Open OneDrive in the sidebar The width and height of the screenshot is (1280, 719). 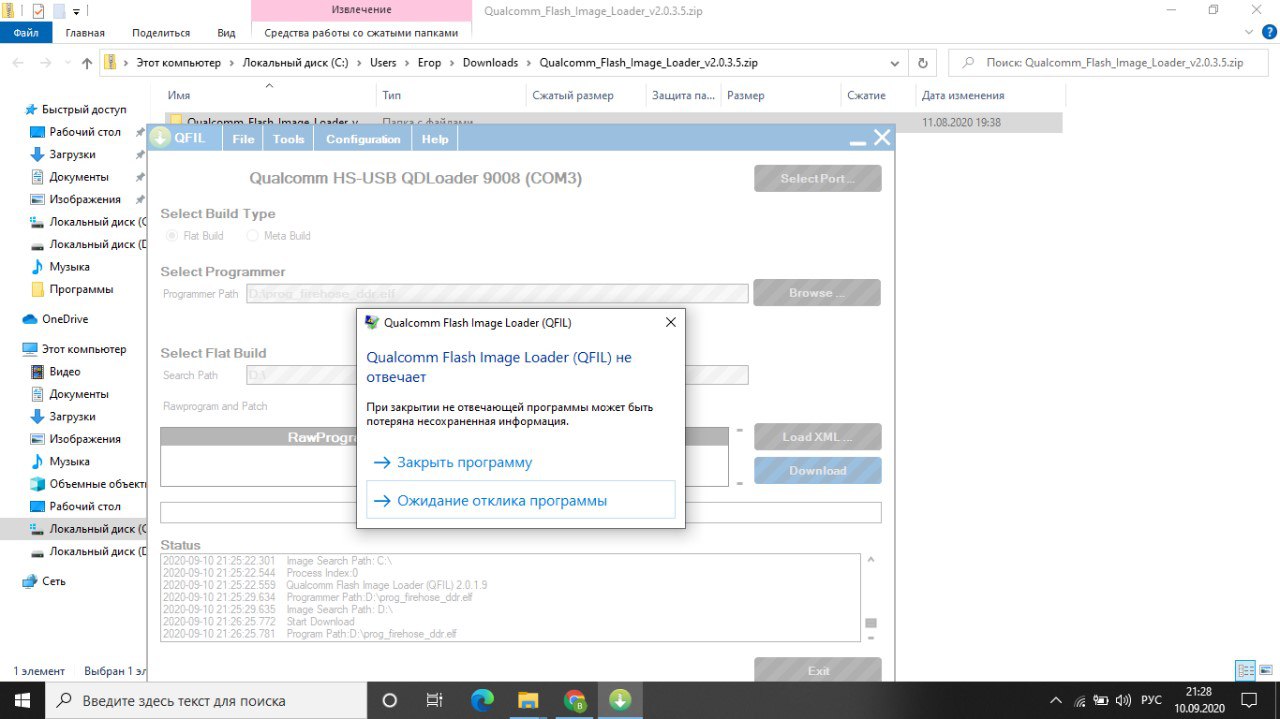[x=65, y=319]
